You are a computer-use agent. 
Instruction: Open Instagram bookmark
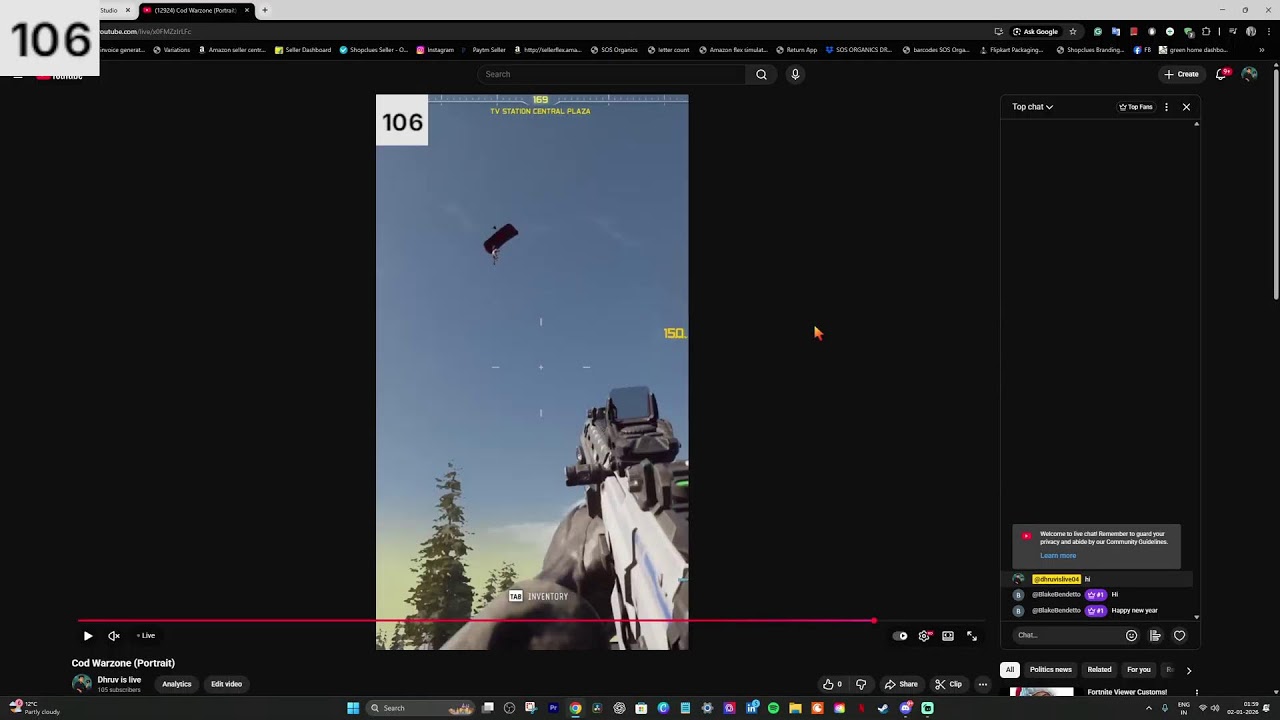click(435, 50)
